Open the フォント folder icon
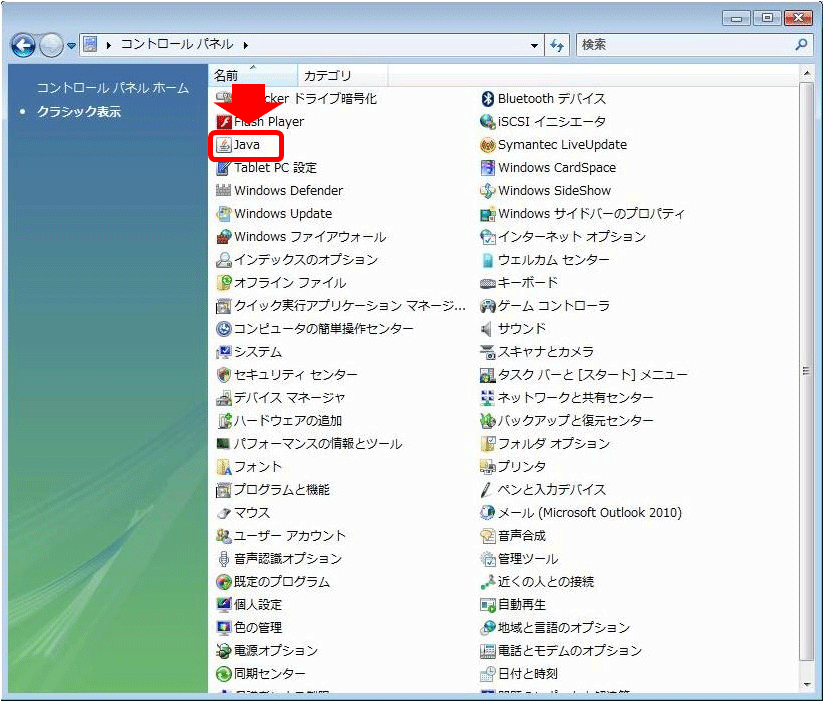 [224, 467]
